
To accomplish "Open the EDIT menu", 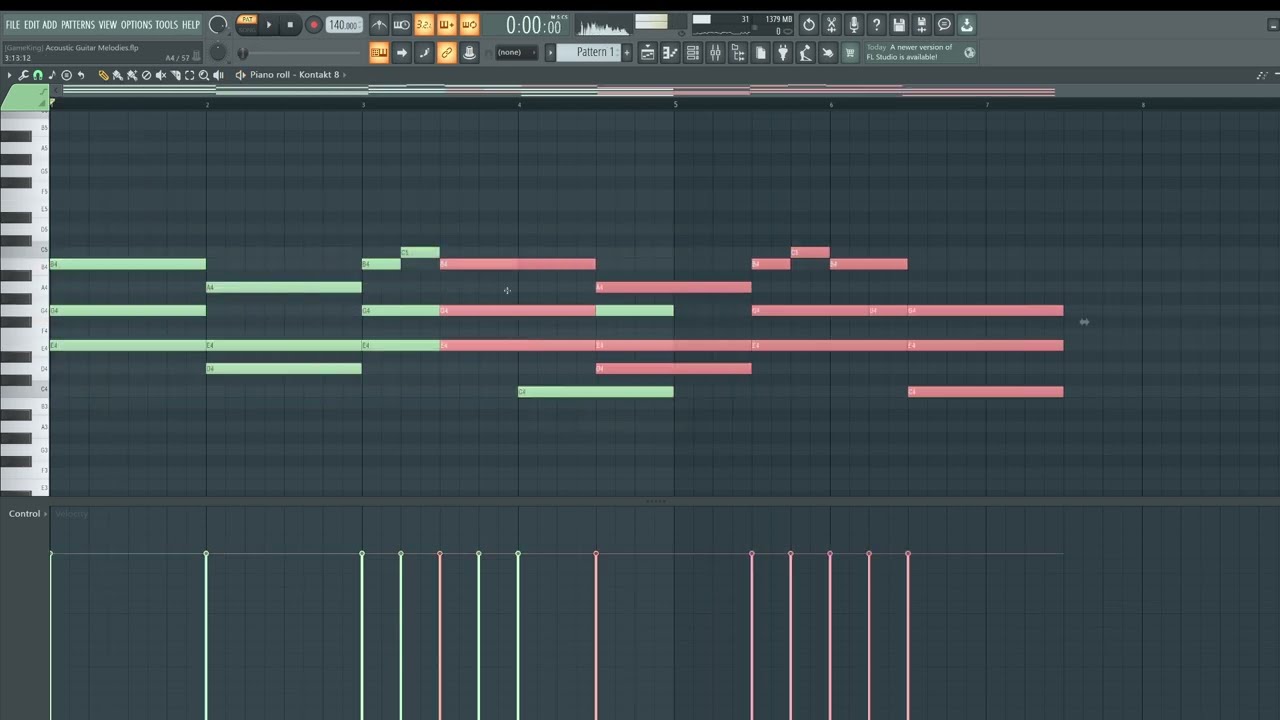I will pyautogui.click(x=31, y=25).
